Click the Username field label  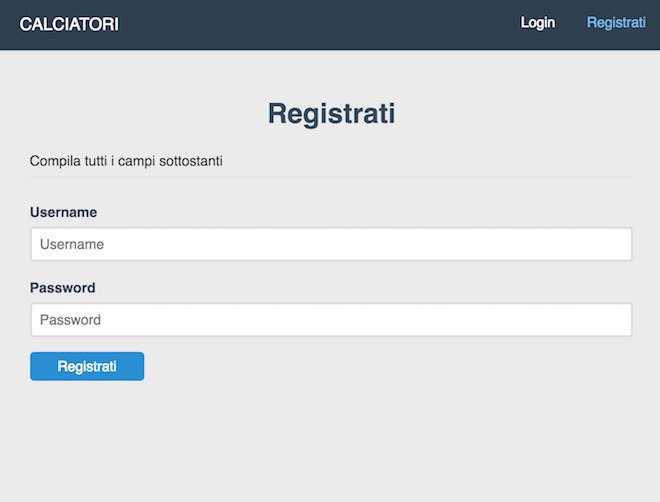point(63,212)
